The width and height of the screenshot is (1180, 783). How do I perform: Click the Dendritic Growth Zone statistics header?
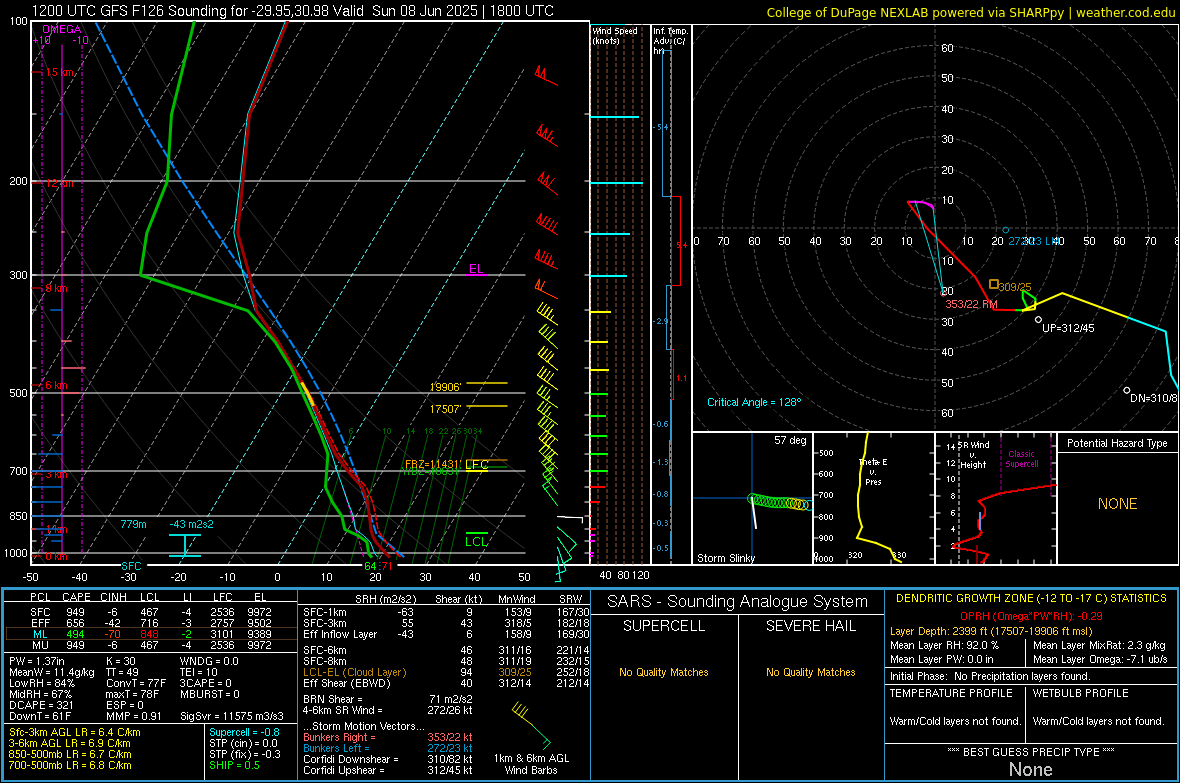[x=1031, y=599]
